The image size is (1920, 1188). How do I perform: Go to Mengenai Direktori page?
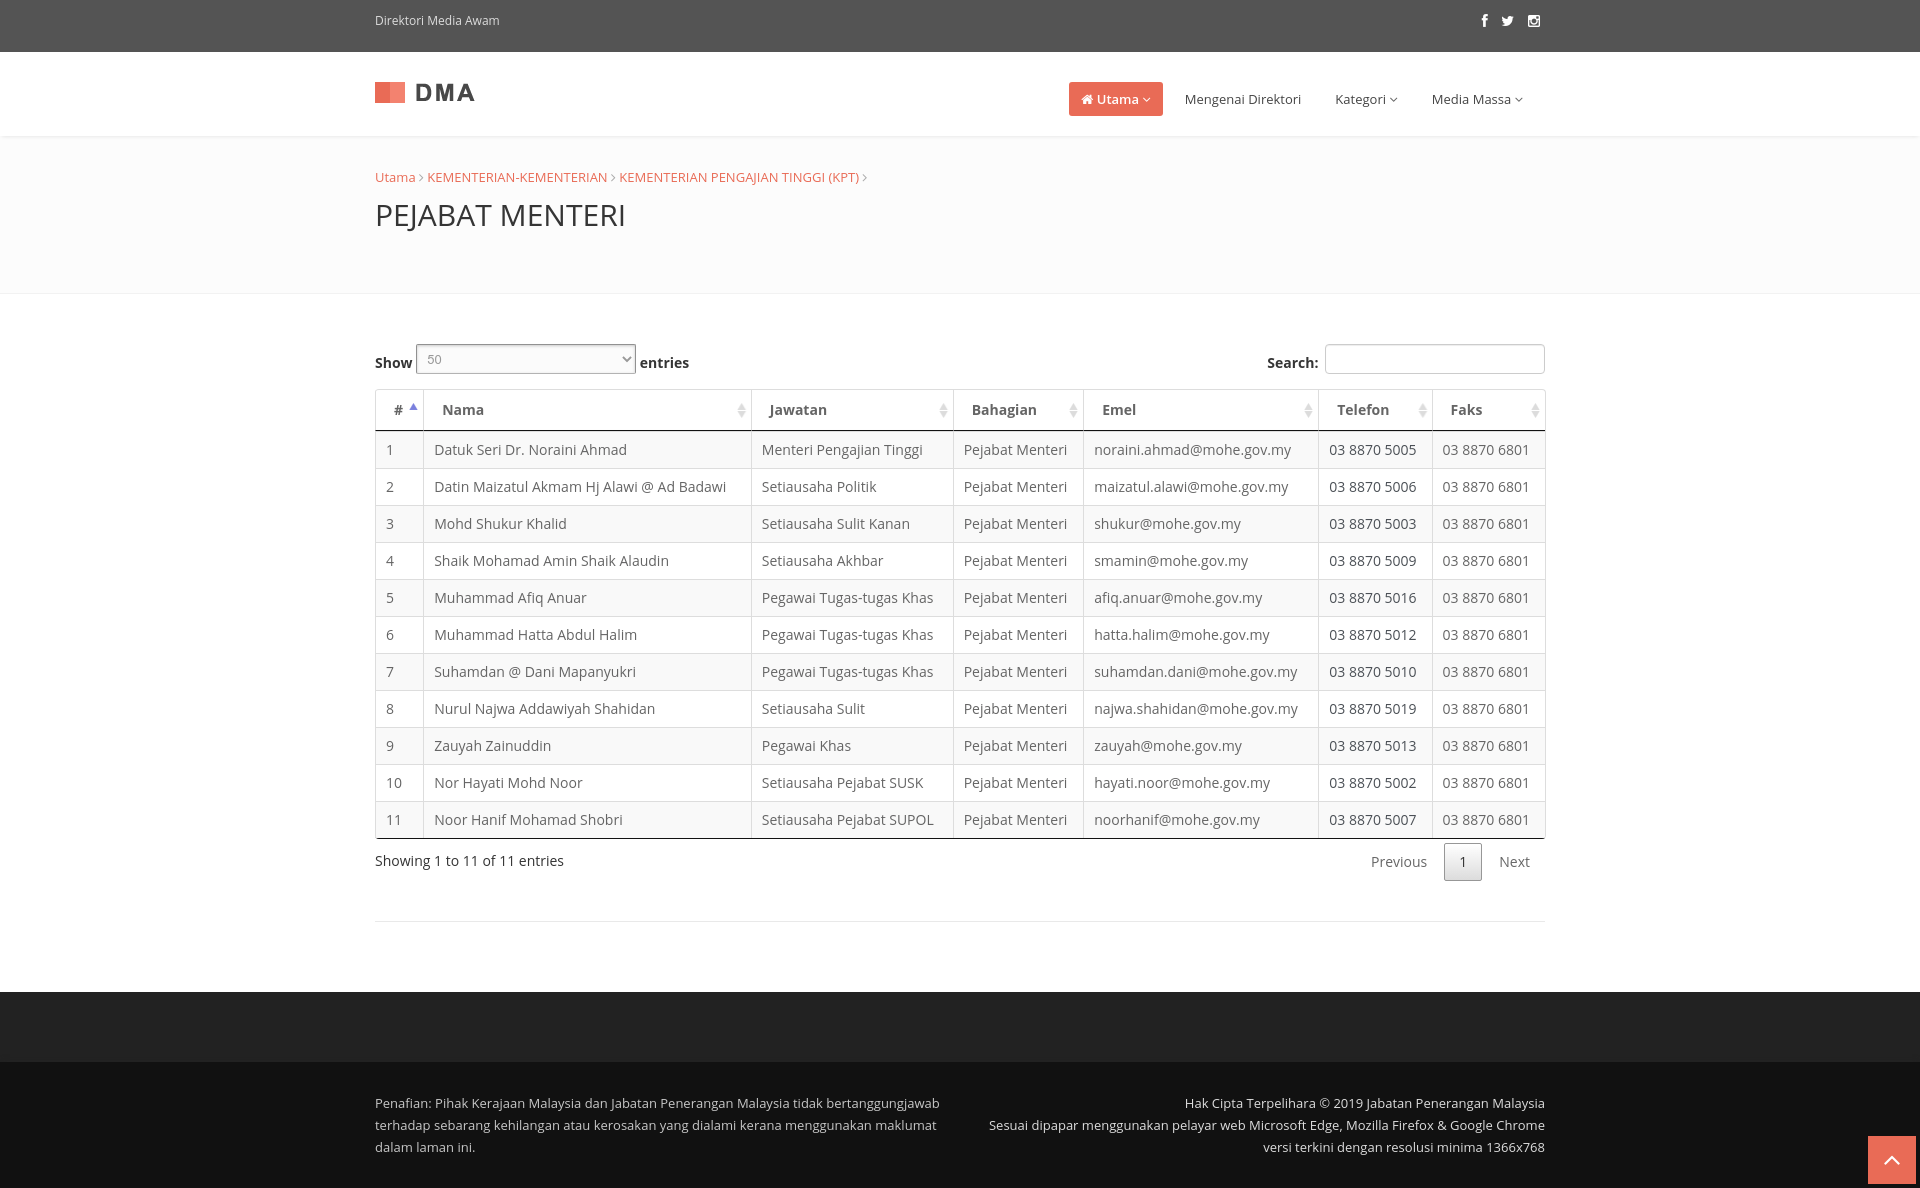pos(1242,99)
